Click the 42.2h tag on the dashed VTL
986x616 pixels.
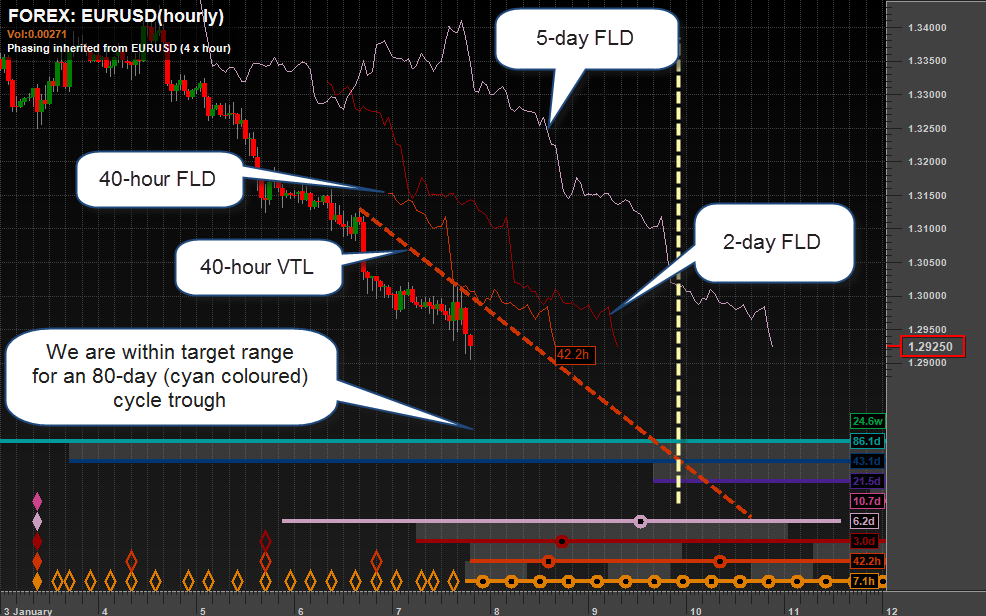573,354
